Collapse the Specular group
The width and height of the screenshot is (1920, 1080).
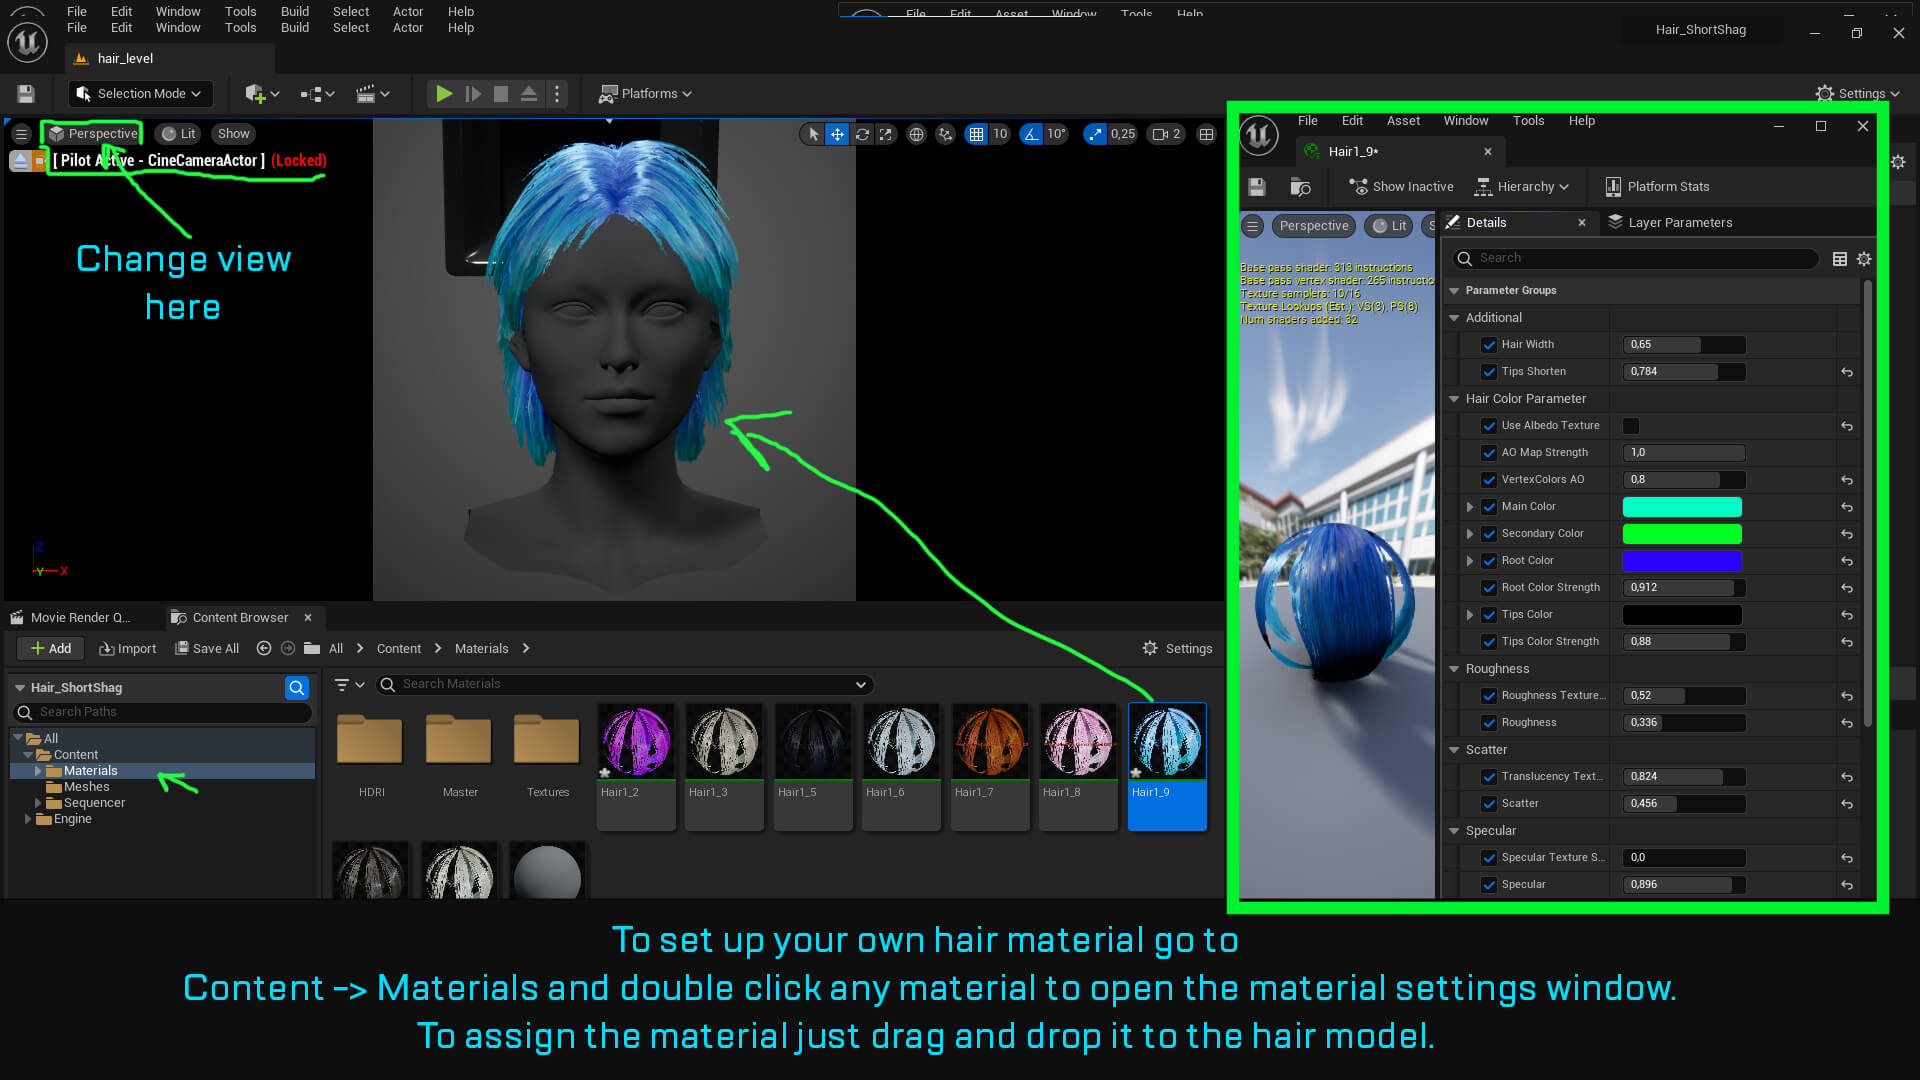point(1454,831)
